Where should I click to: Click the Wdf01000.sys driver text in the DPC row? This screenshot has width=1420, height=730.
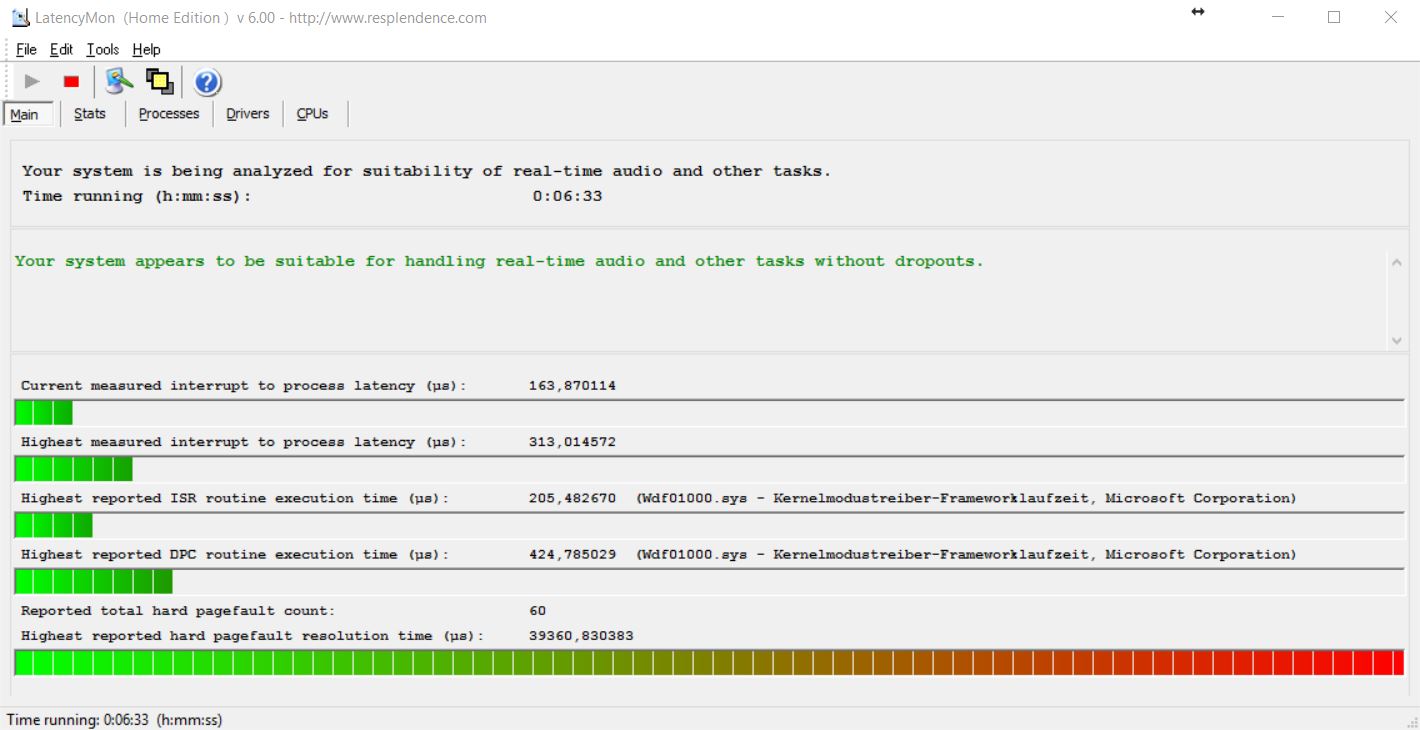[x=966, y=554]
